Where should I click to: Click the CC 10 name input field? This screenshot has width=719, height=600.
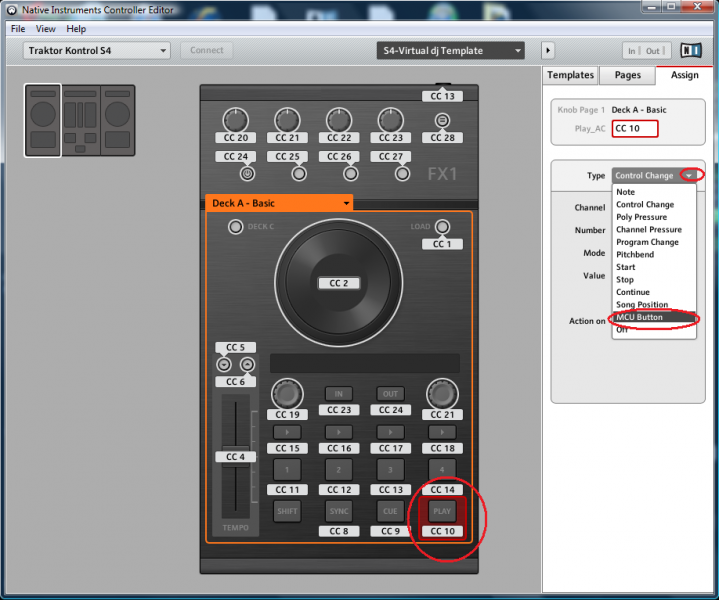point(635,128)
